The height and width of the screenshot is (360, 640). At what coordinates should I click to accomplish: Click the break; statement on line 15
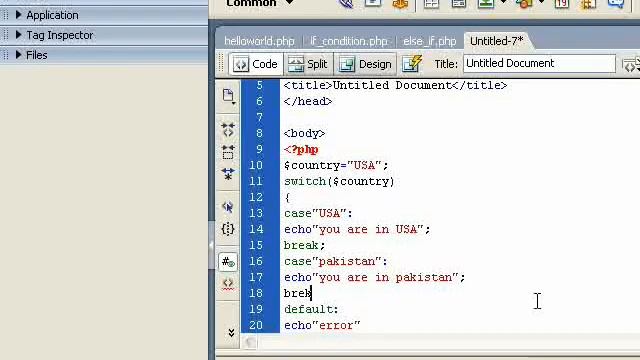tap(304, 245)
